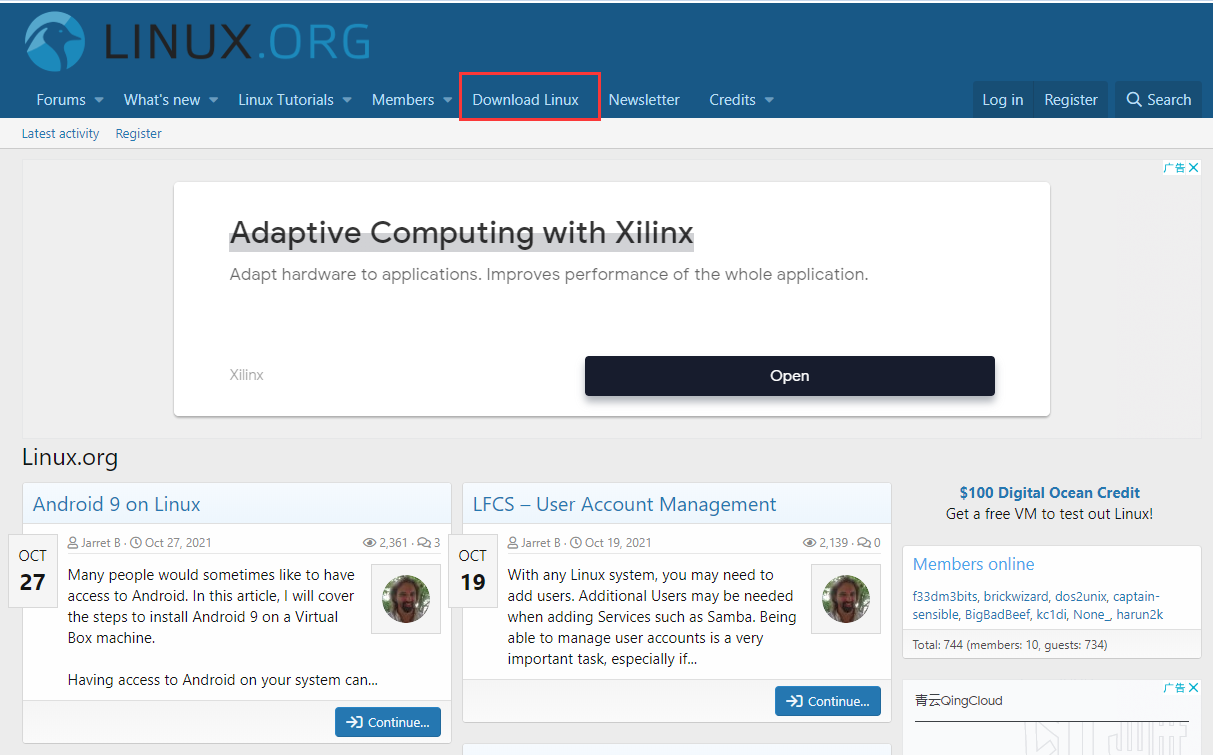Click Register in the sub-navigation row
Image resolution: width=1213 pixels, height=755 pixels.
[x=138, y=133]
